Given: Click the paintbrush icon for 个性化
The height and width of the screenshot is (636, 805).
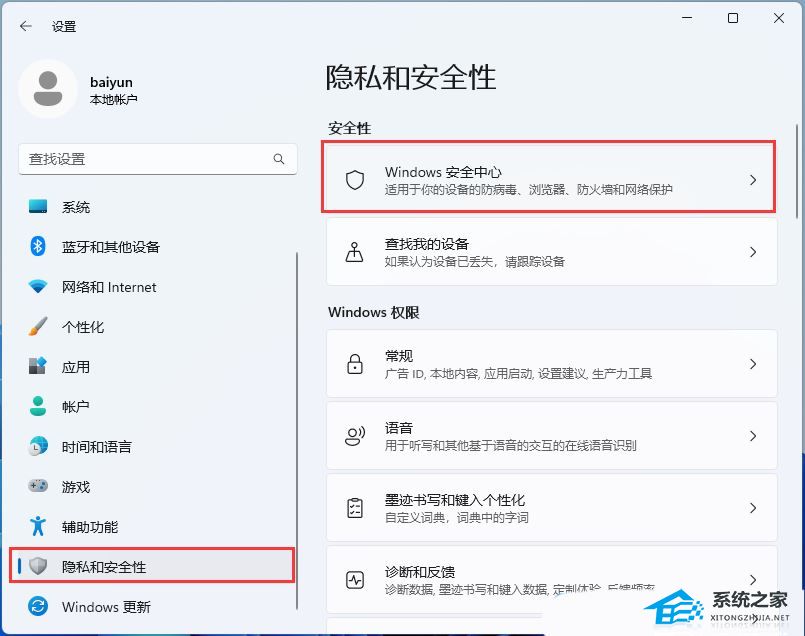Looking at the screenshot, I should (38, 327).
